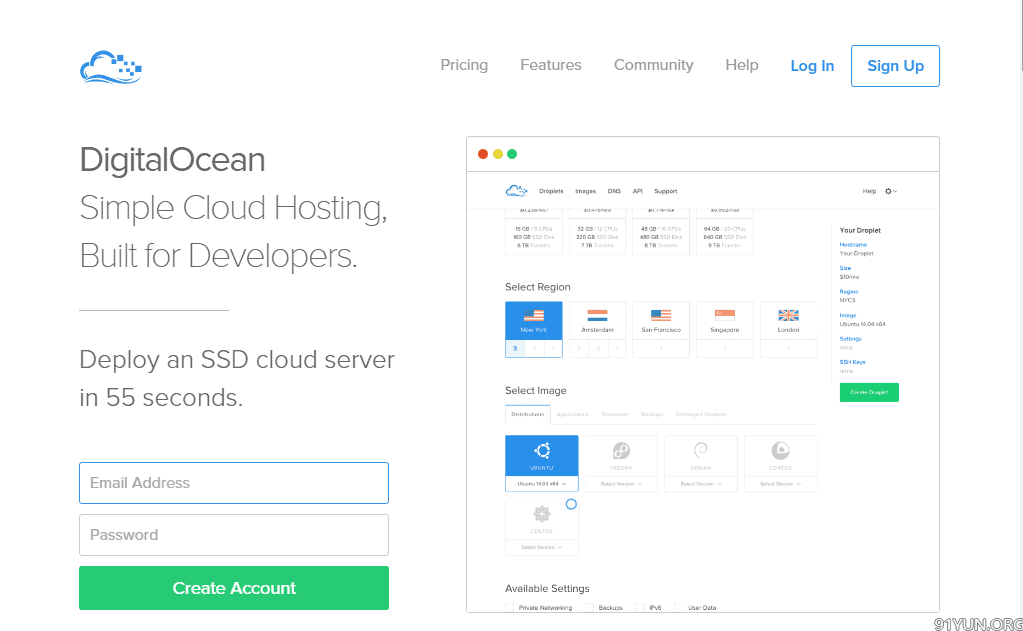This screenshot has width=1023, height=631.
Task: Open Pricing in the top navigation
Action: point(464,65)
